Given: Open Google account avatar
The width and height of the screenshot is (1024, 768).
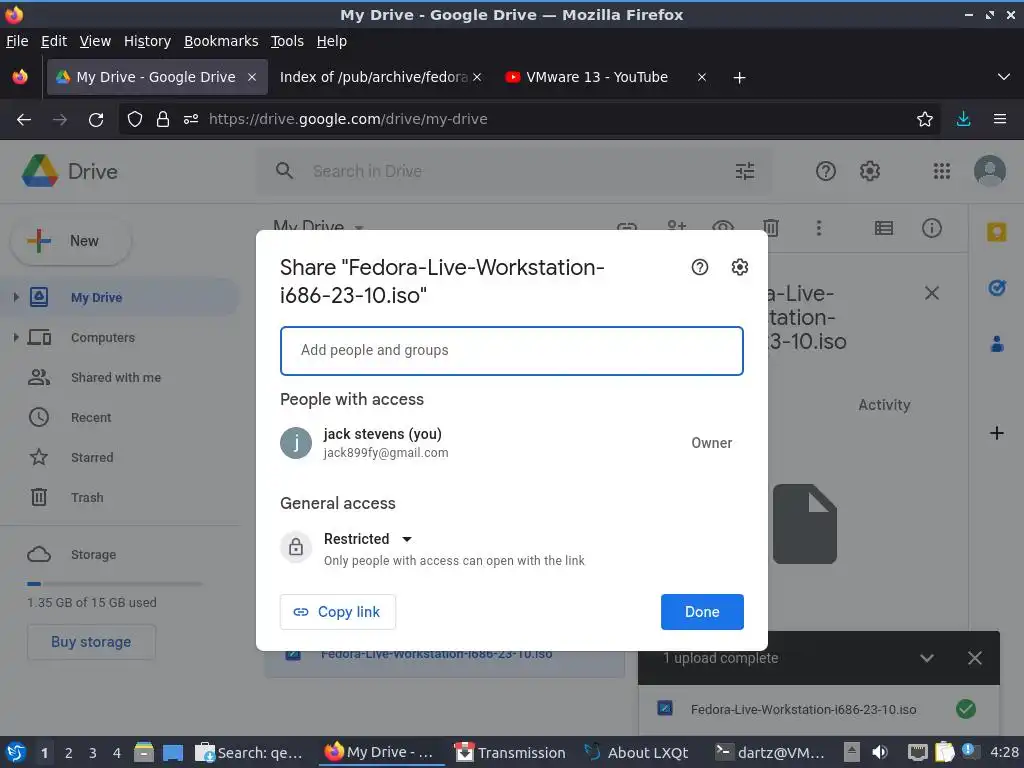Looking at the screenshot, I should pyautogui.click(x=989, y=170).
